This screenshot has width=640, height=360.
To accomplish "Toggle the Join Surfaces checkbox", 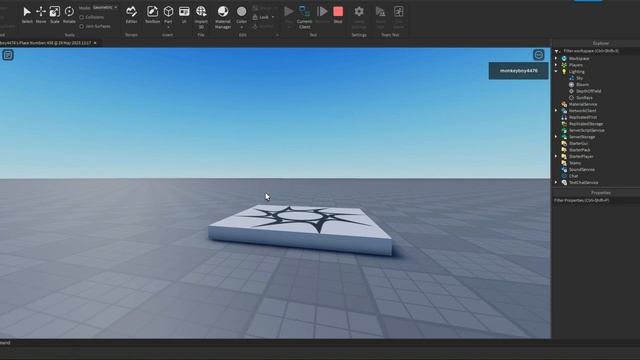I will click(x=82, y=27).
